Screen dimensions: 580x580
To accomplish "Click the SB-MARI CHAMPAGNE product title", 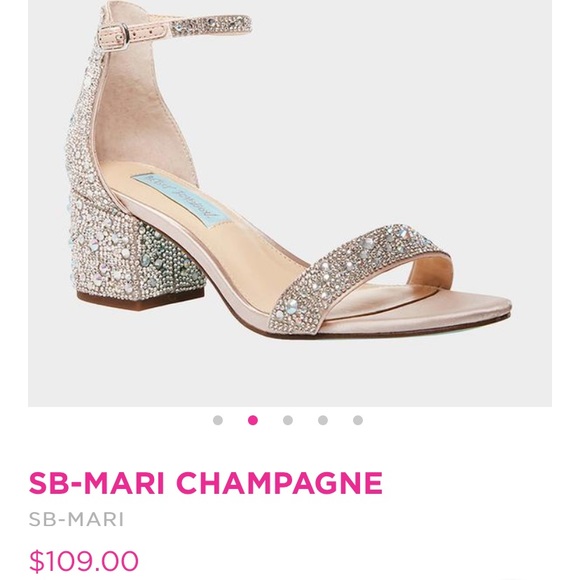I will (x=206, y=483).
